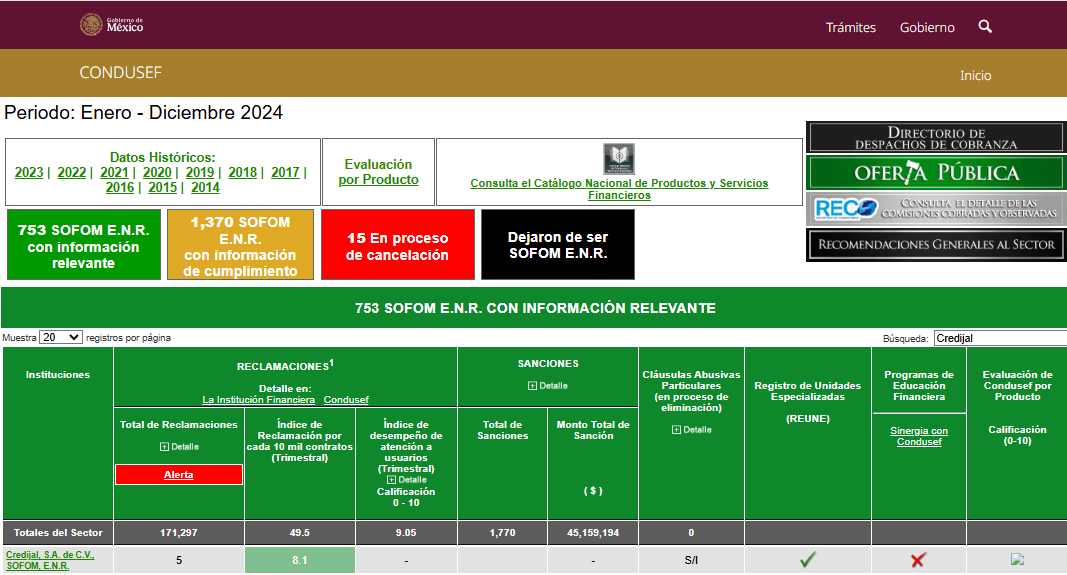Open 2016 historical data
Screen dimensions: 1067x575
point(120,187)
